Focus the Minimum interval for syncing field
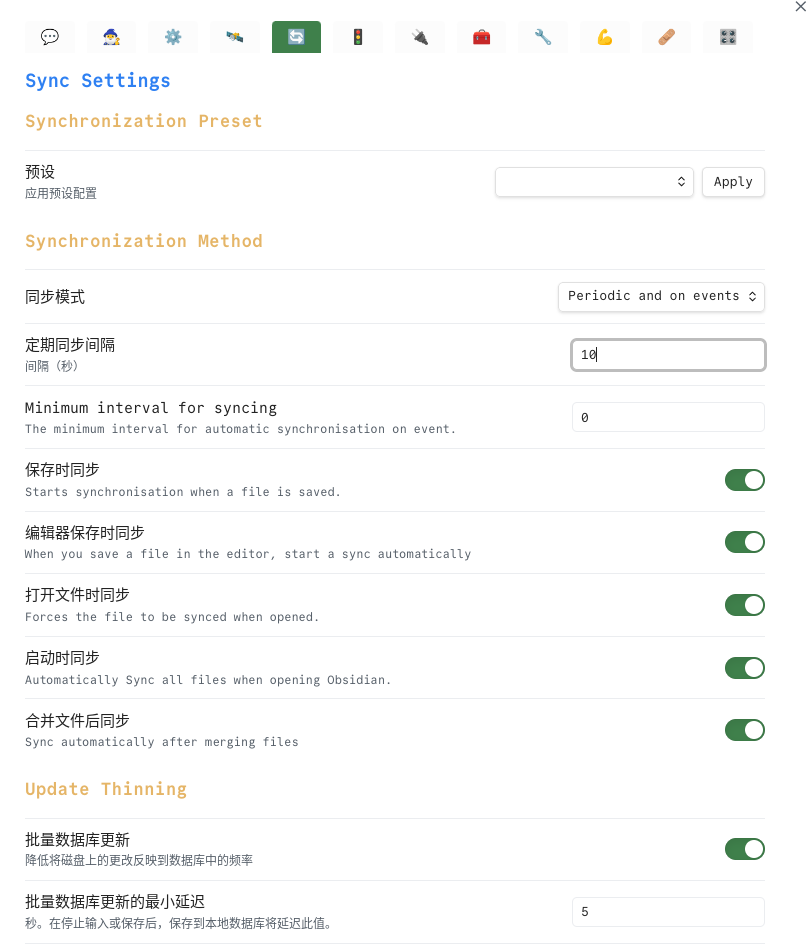 (x=668, y=417)
